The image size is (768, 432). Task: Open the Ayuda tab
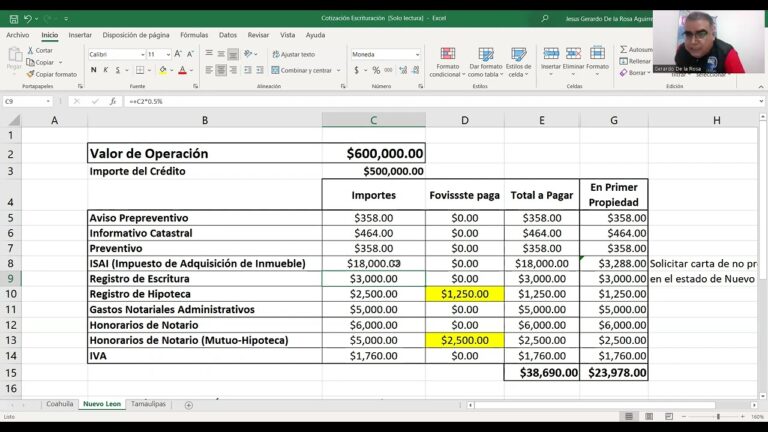point(315,35)
